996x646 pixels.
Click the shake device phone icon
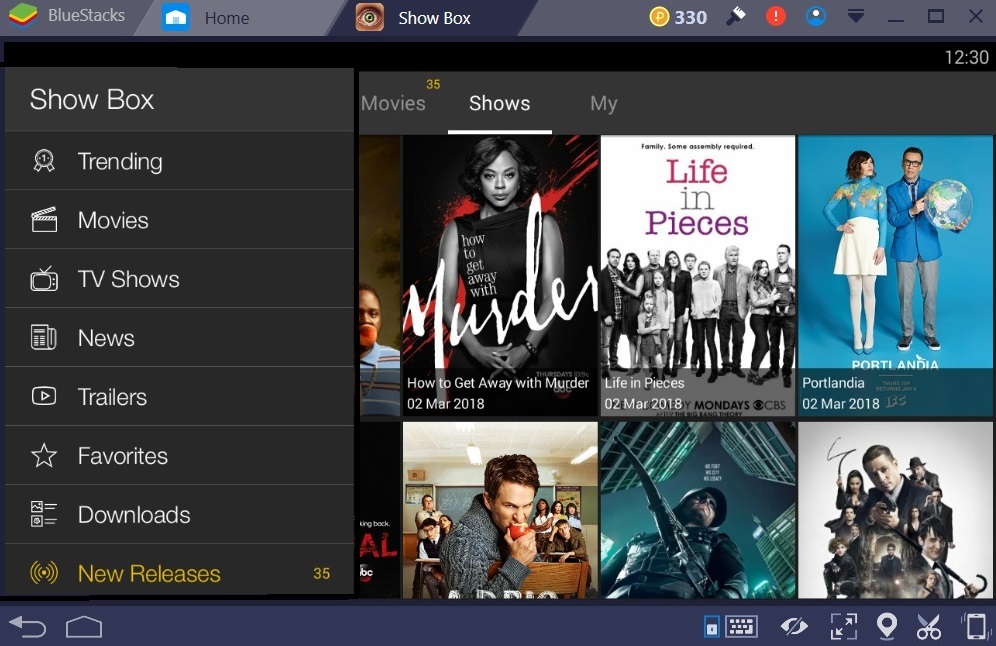(976, 627)
